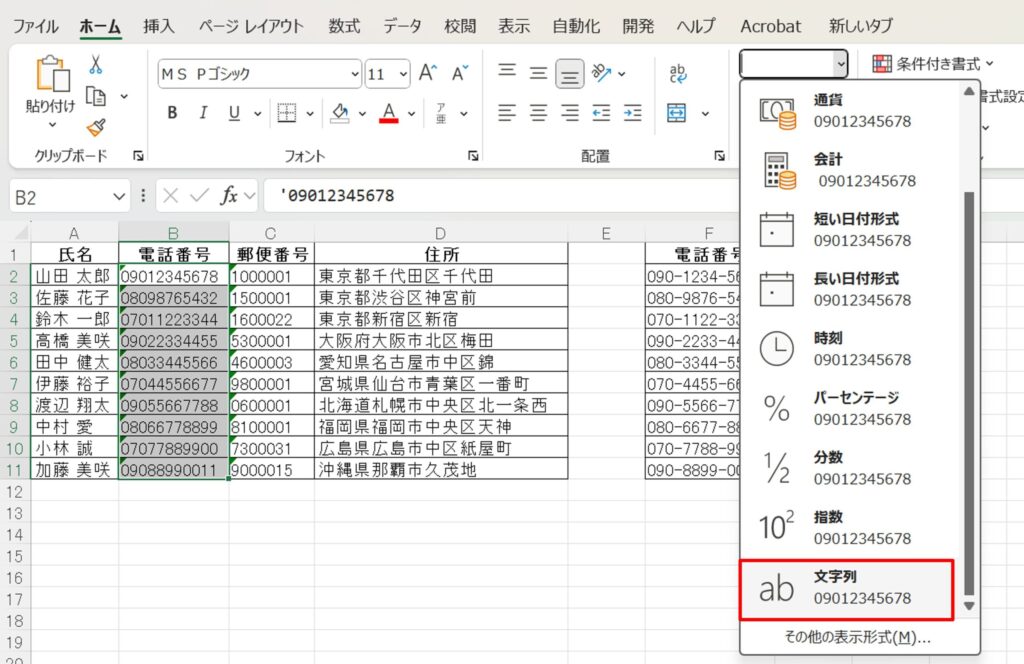This screenshot has width=1024, height=664.
Task: Confirm the formula bar entry
Action: [x=200, y=195]
